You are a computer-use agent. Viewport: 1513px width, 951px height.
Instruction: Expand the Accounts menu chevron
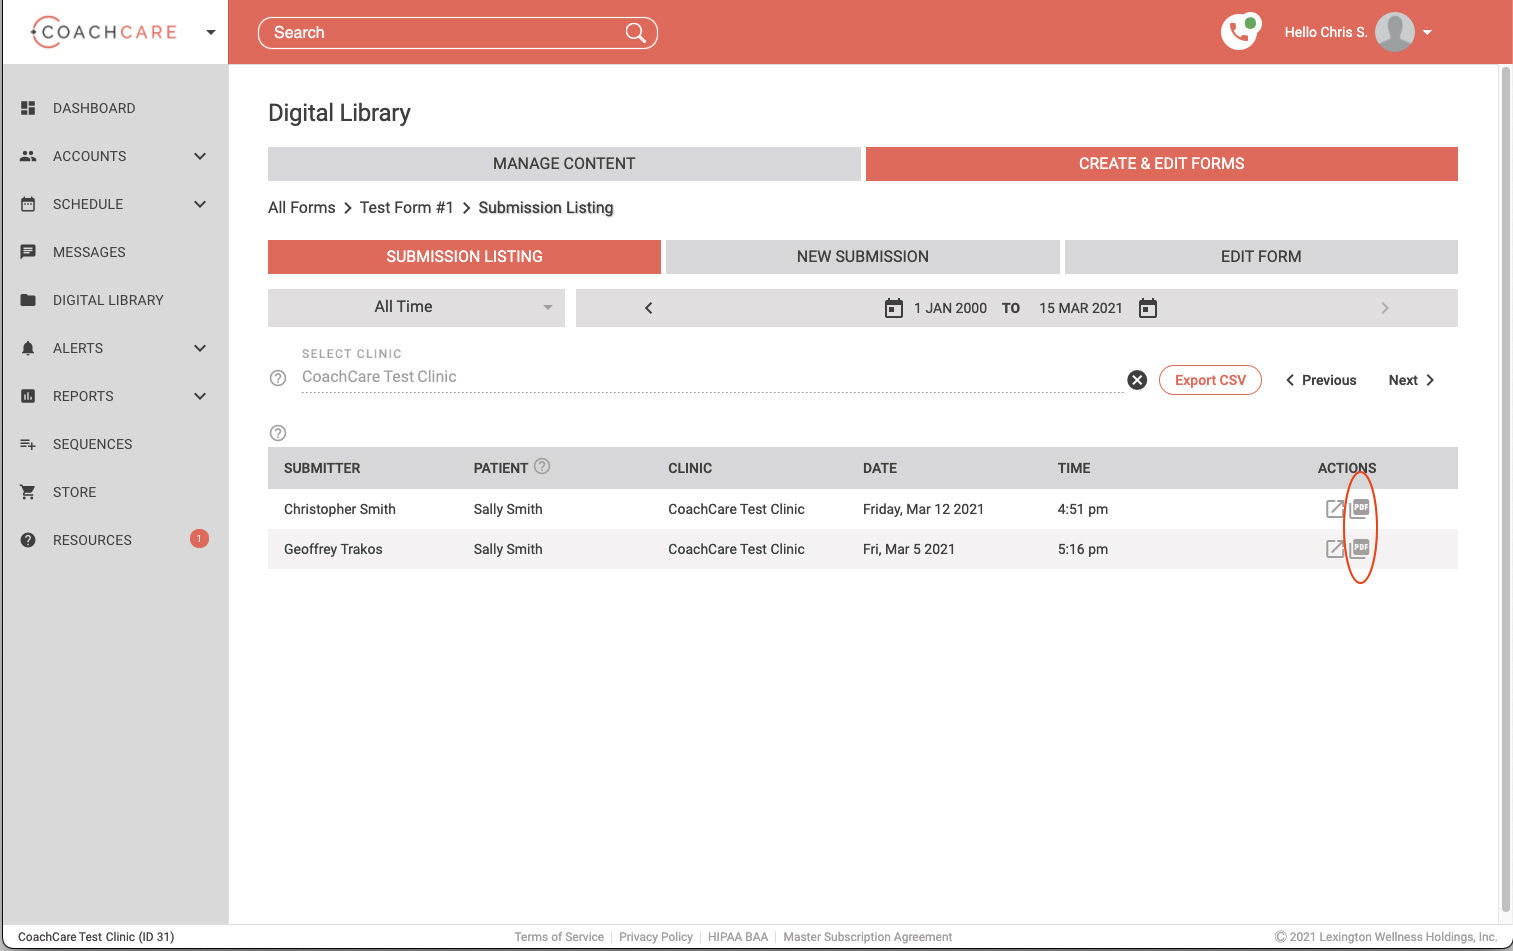(200, 156)
